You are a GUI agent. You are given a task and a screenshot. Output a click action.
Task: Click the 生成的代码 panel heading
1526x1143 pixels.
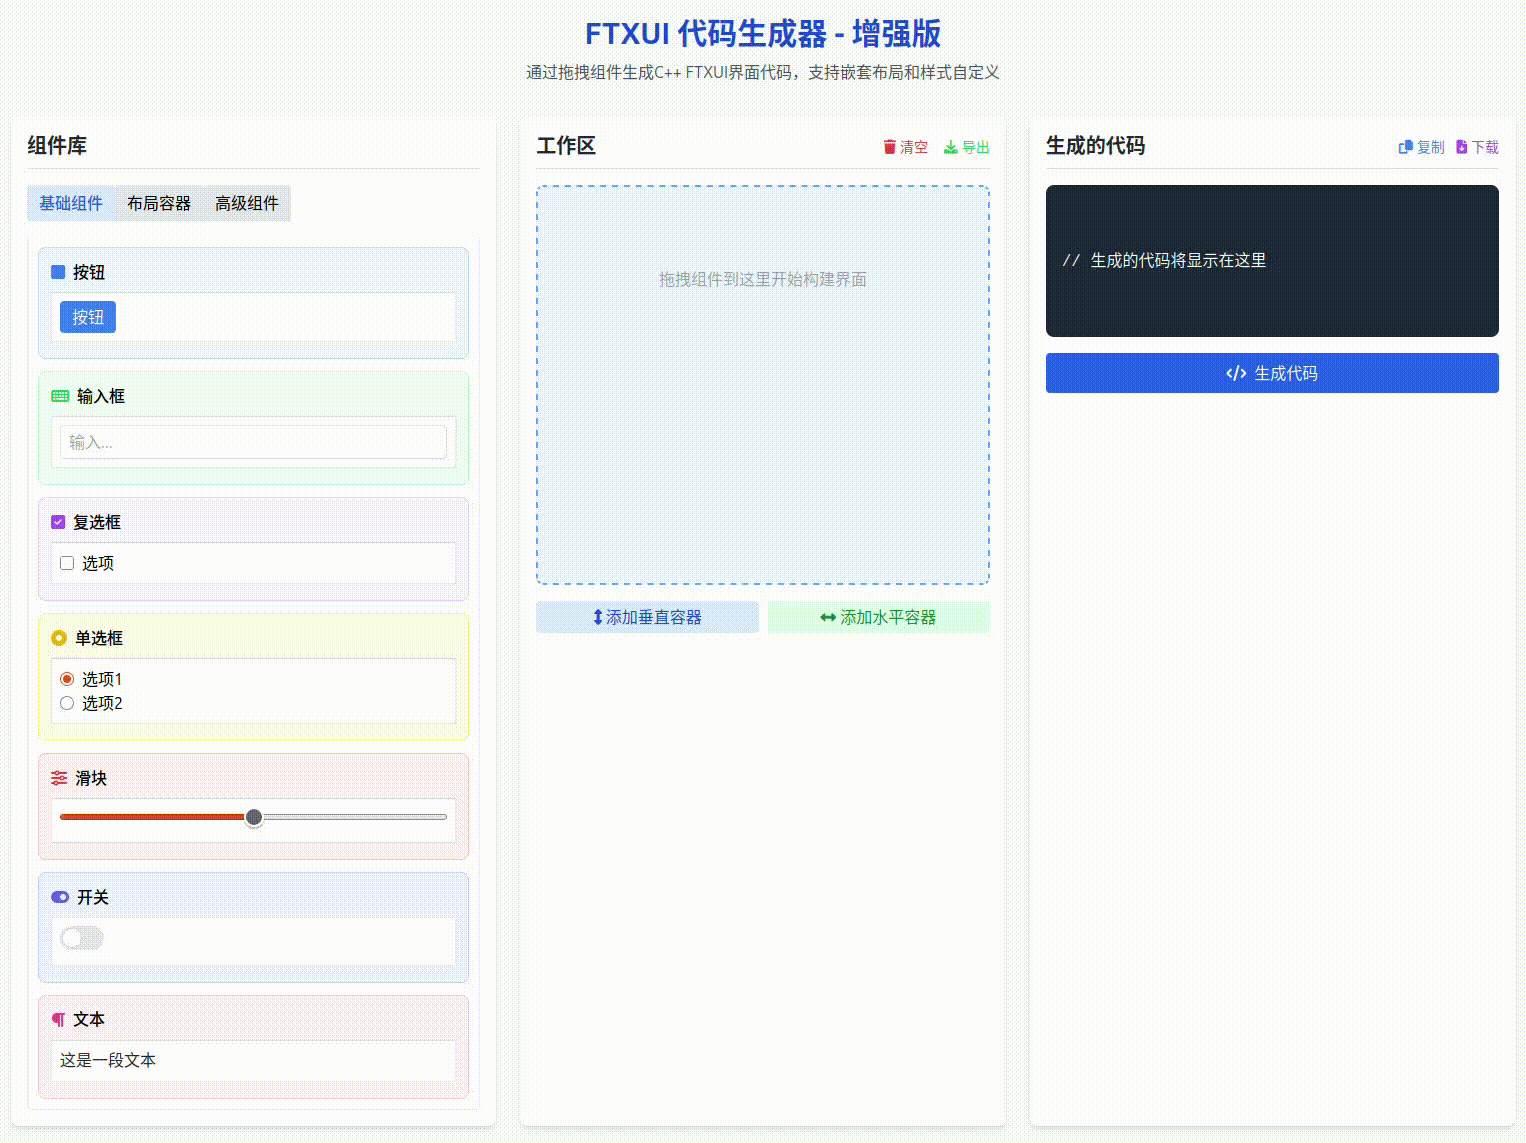pyautogui.click(x=1095, y=146)
